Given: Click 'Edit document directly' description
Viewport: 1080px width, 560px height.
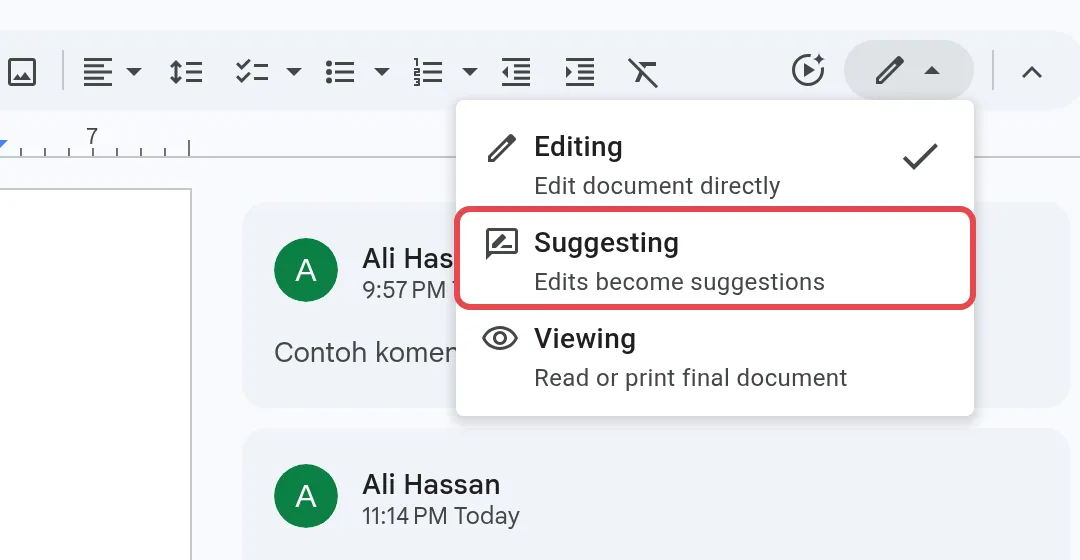Looking at the screenshot, I should tap(657, 186).
